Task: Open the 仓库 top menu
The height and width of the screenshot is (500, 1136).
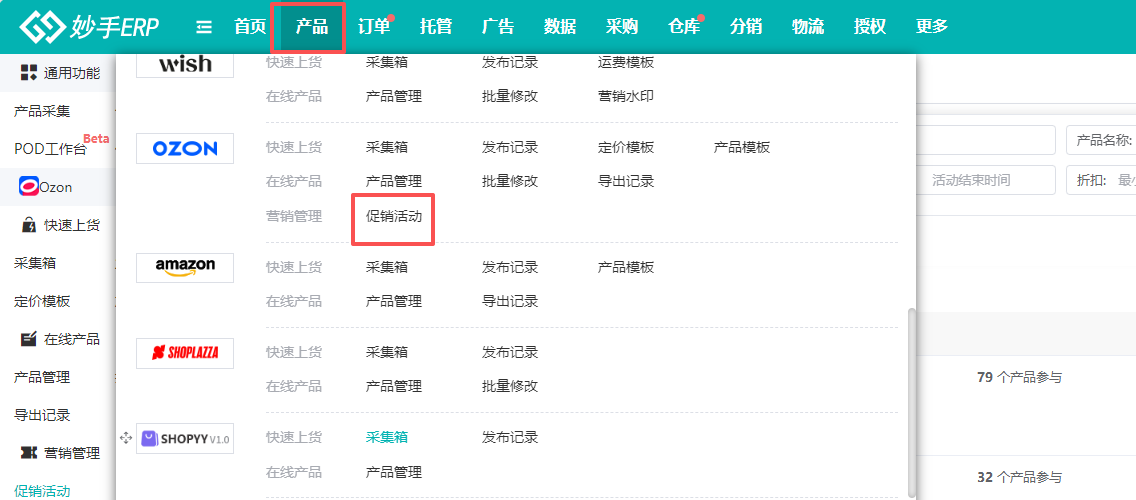Action: click(684, 27)
